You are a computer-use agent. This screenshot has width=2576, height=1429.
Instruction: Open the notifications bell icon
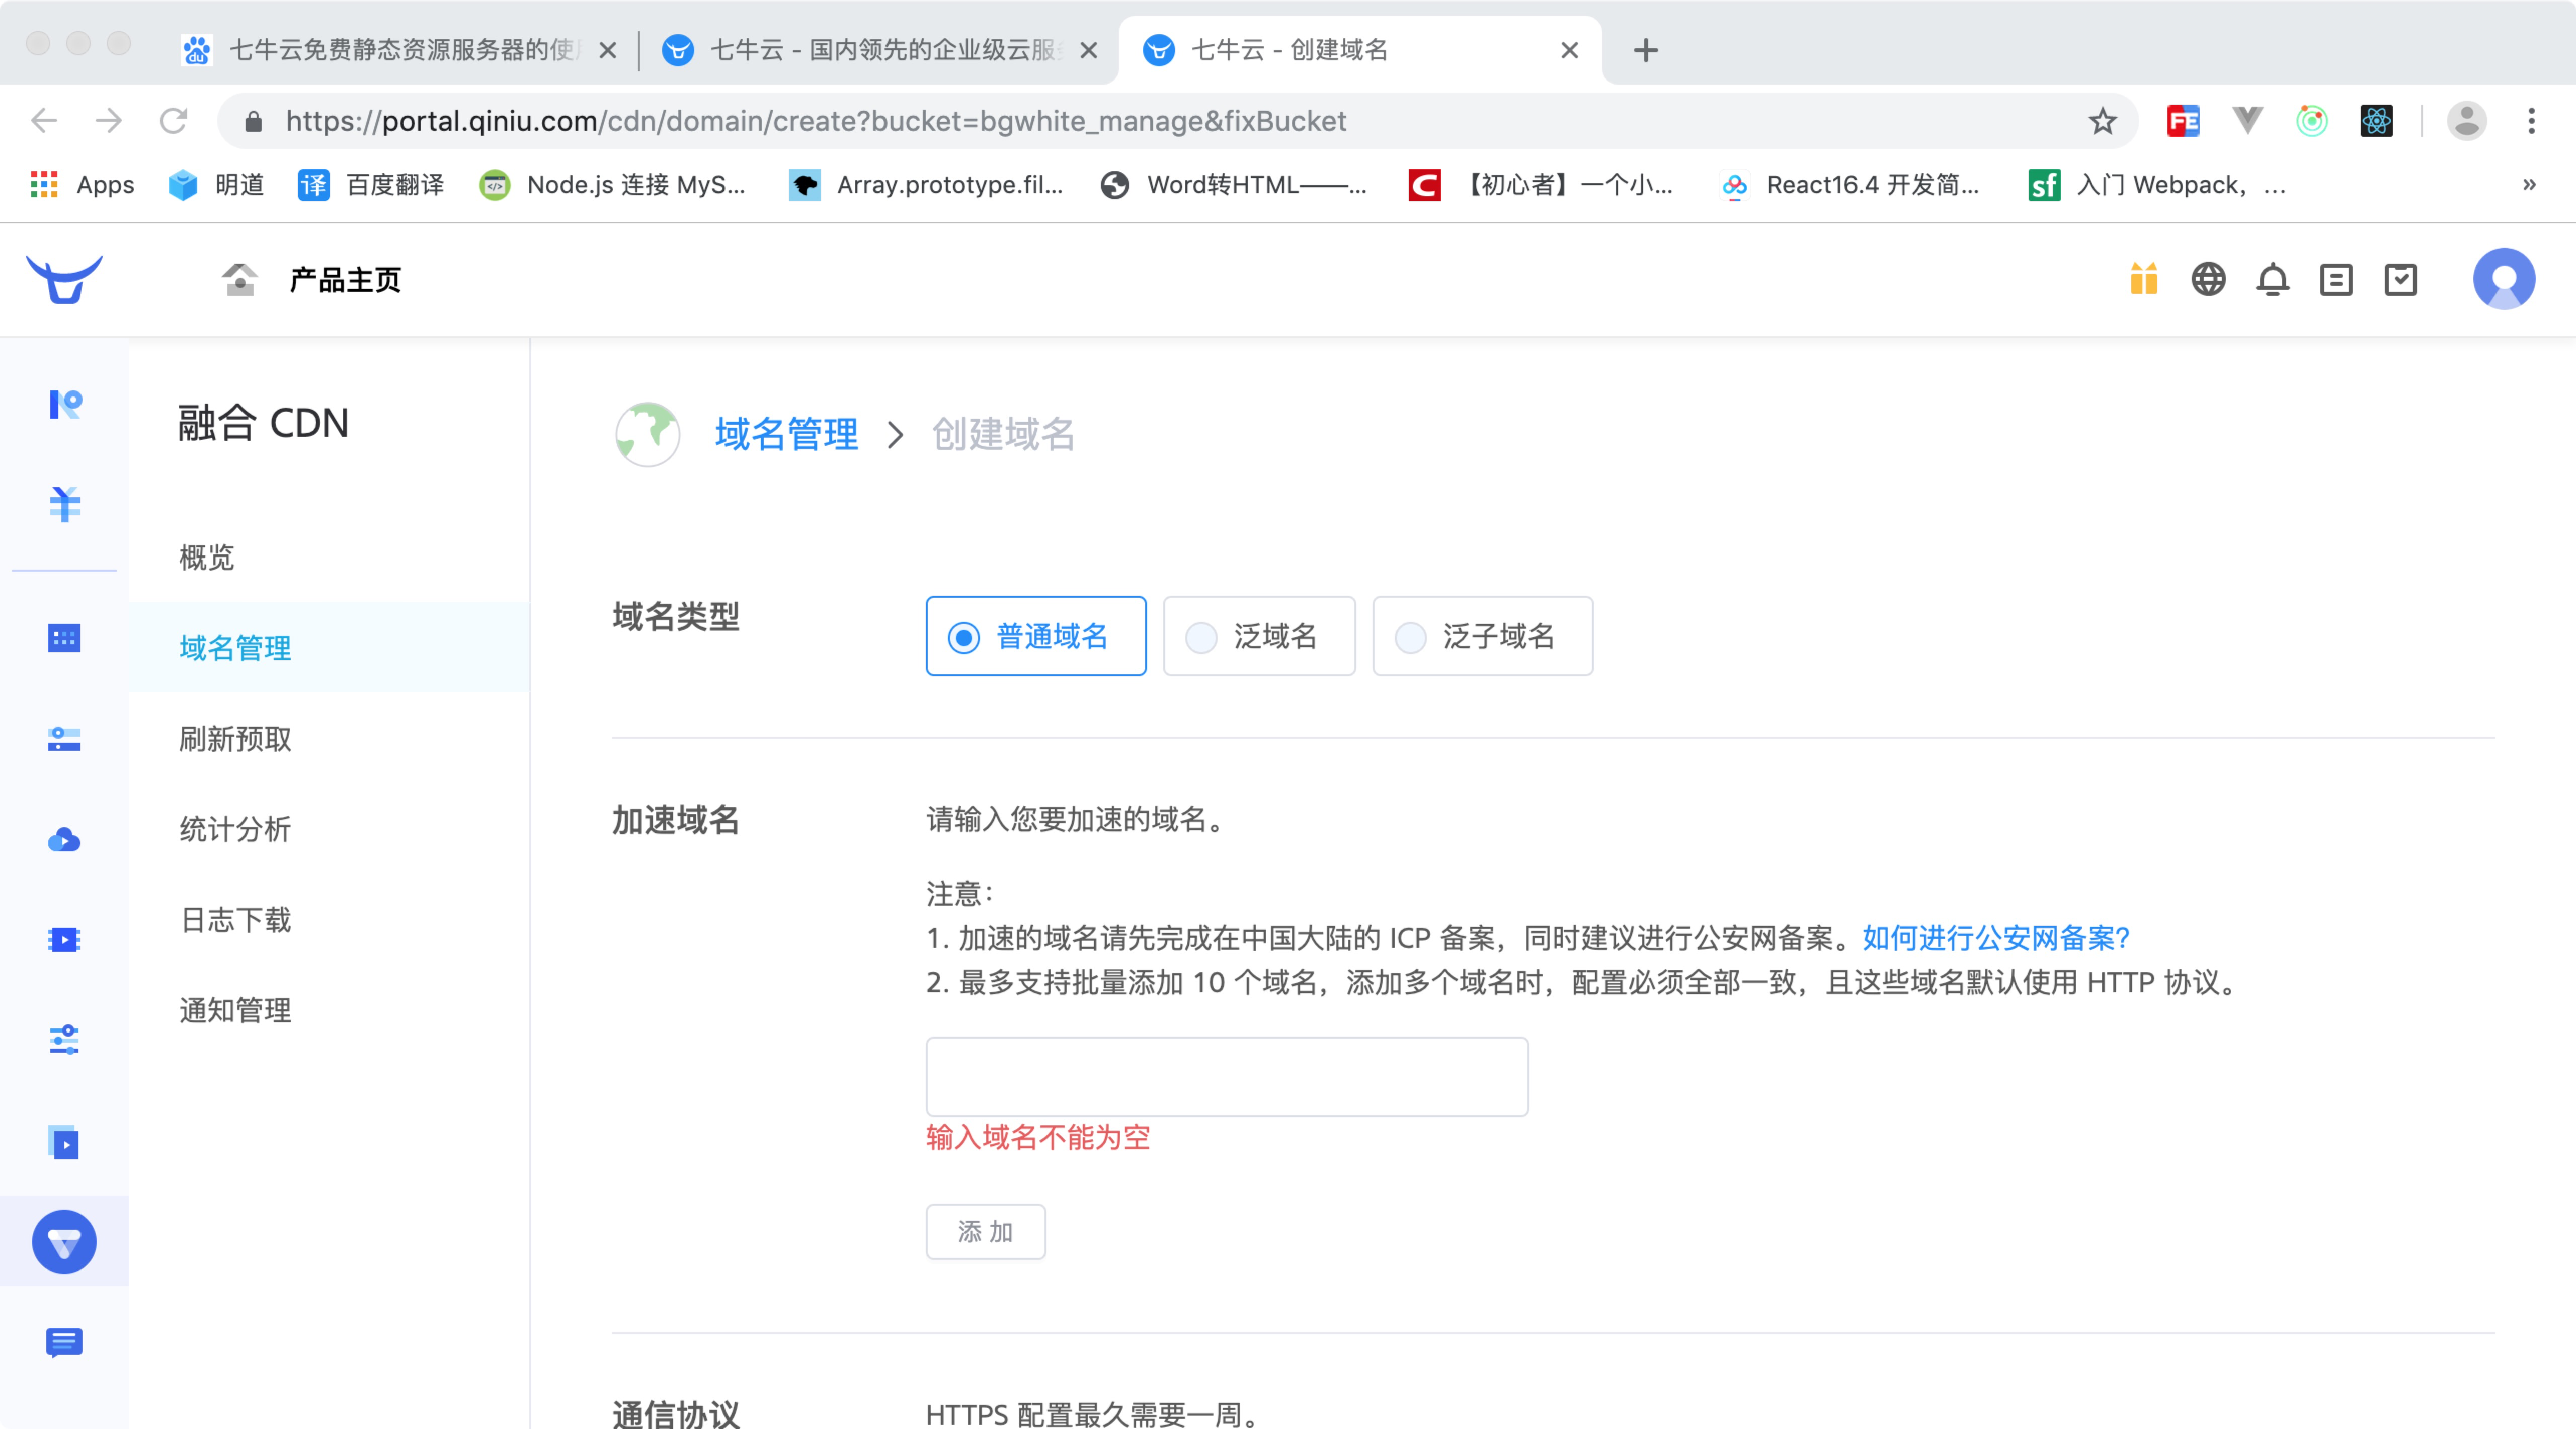click(2272, 279)
